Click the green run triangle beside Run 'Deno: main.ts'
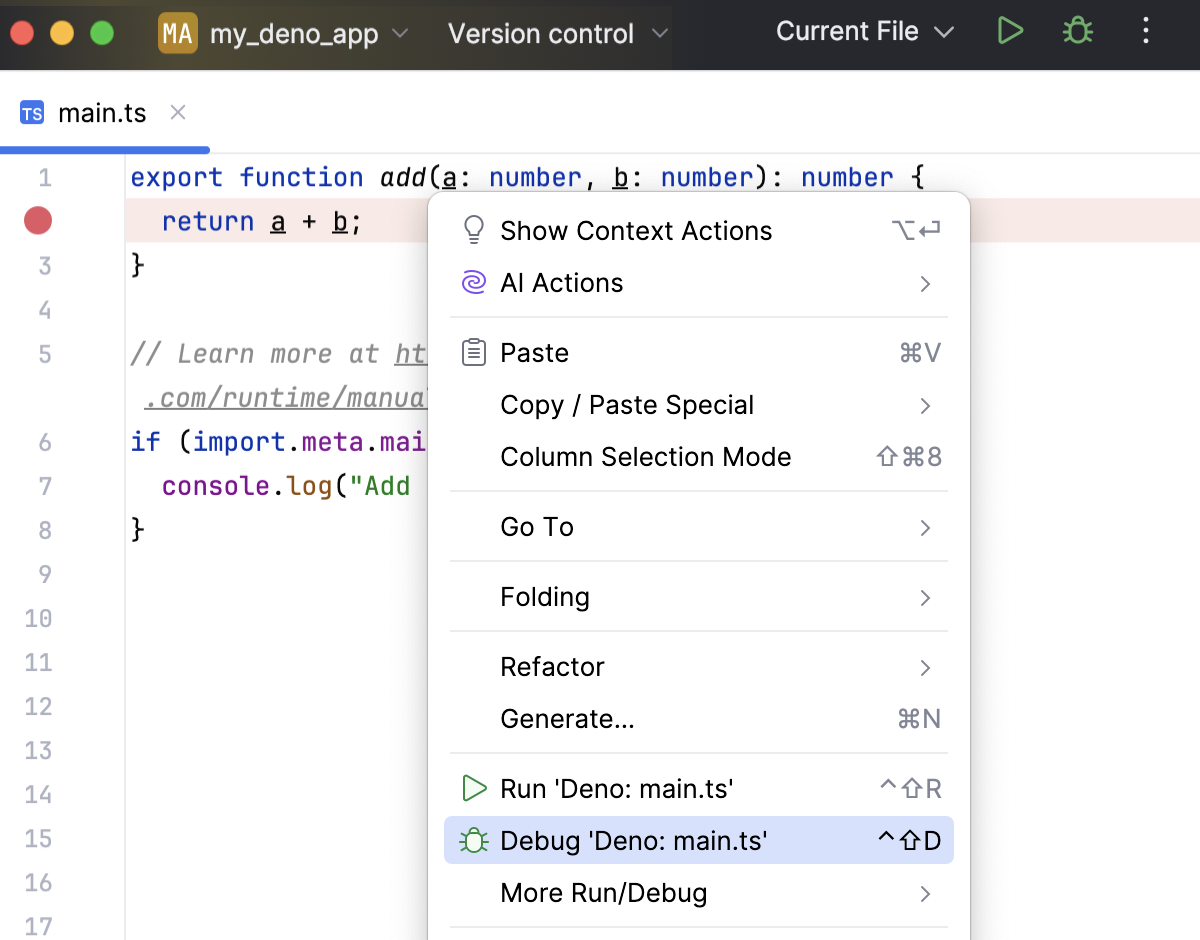 click(x=474, y=788)
